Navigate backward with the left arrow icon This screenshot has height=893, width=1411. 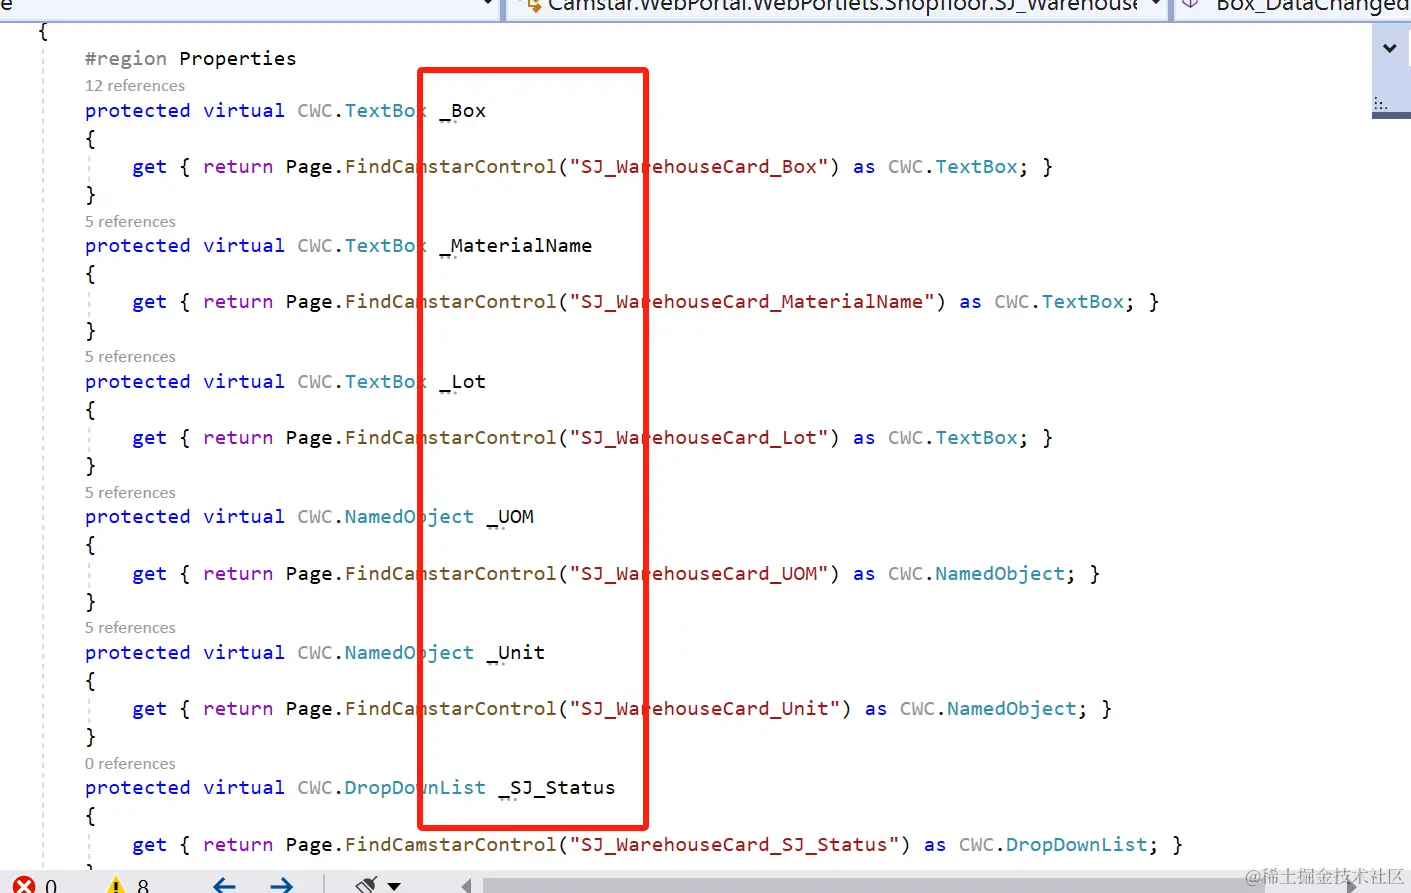click(x=224, y=885)
